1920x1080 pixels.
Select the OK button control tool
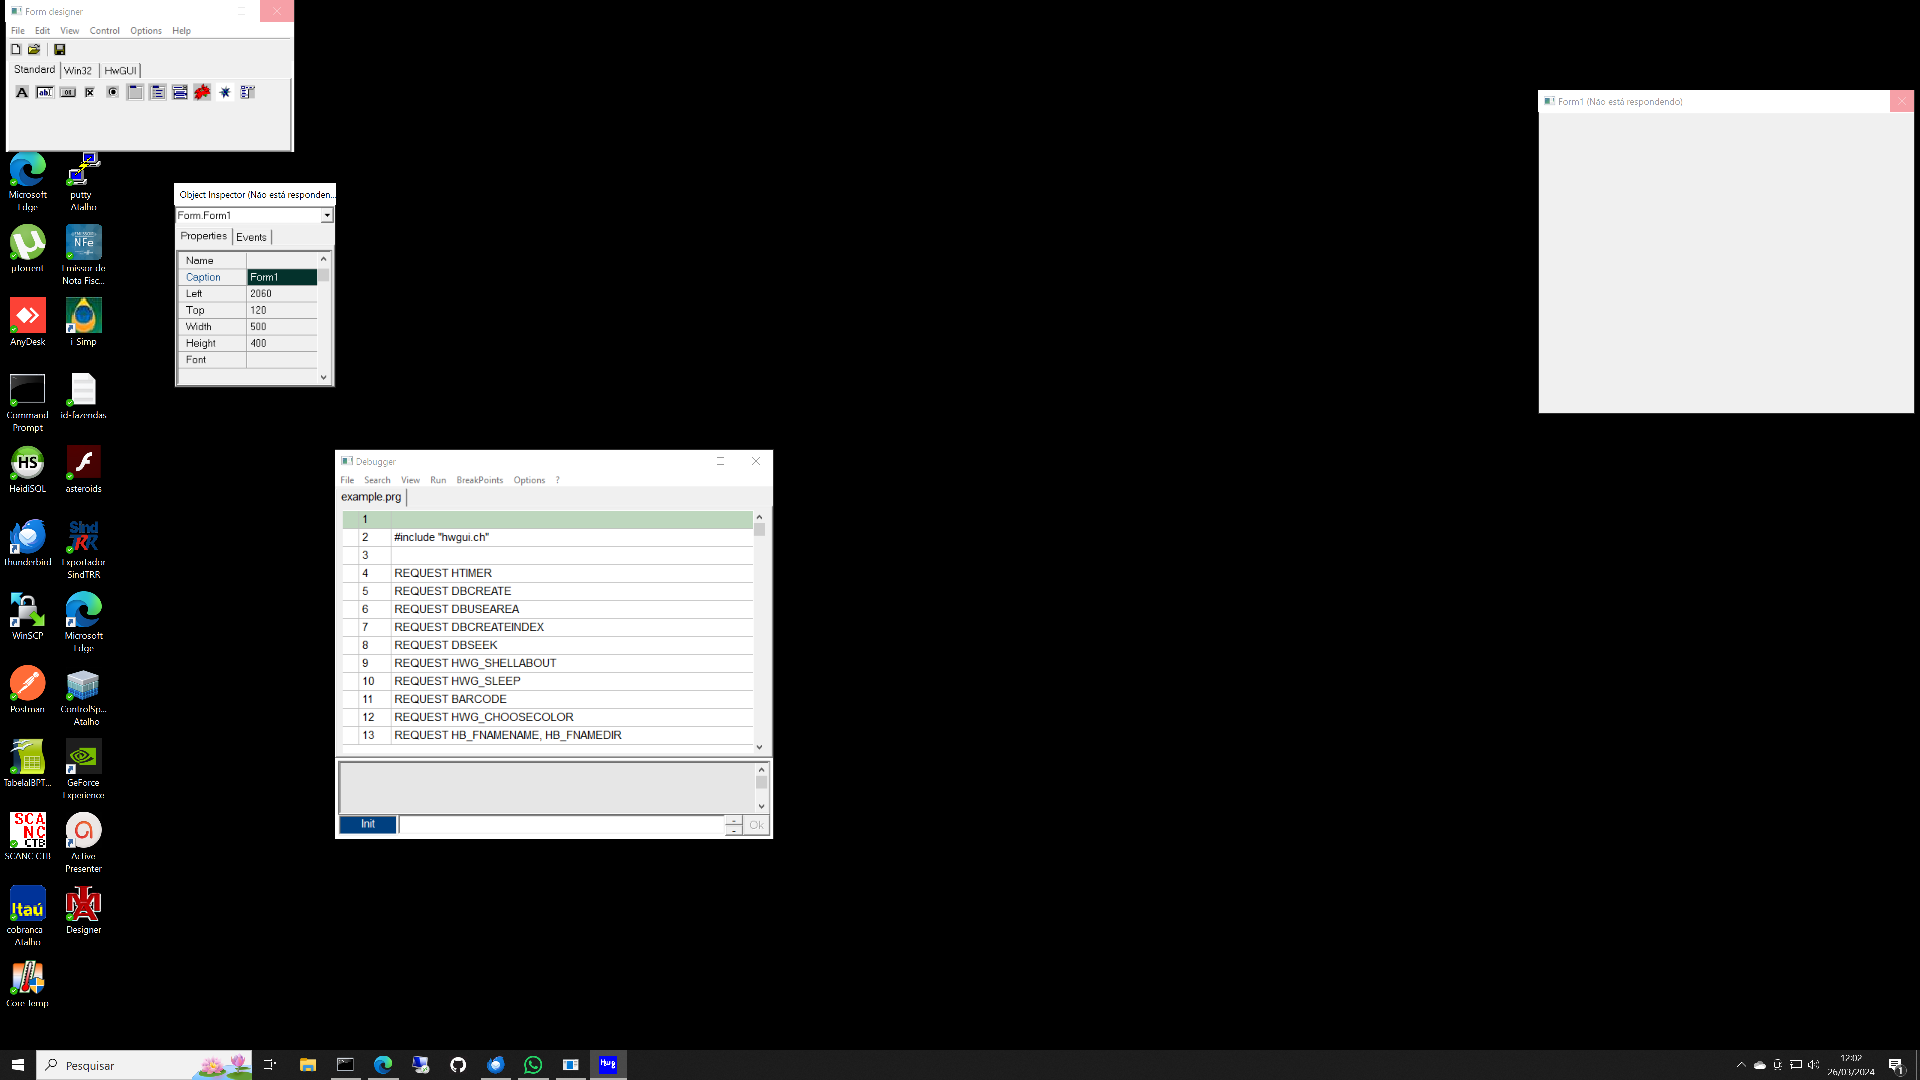point(68,92)
